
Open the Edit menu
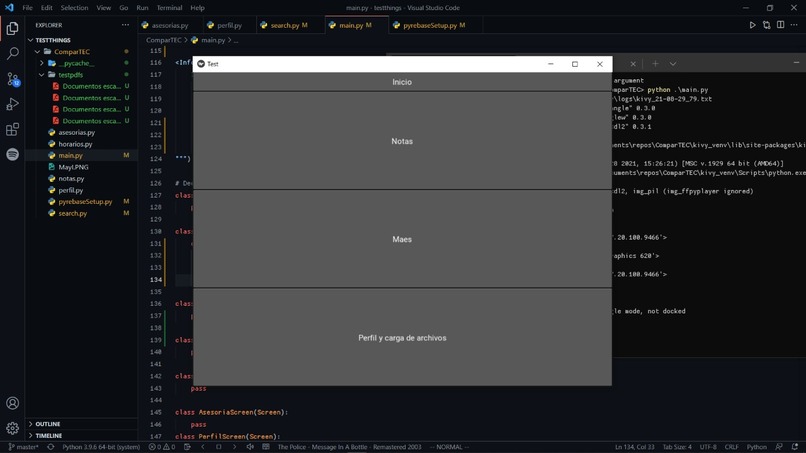[x=47, y=8]
